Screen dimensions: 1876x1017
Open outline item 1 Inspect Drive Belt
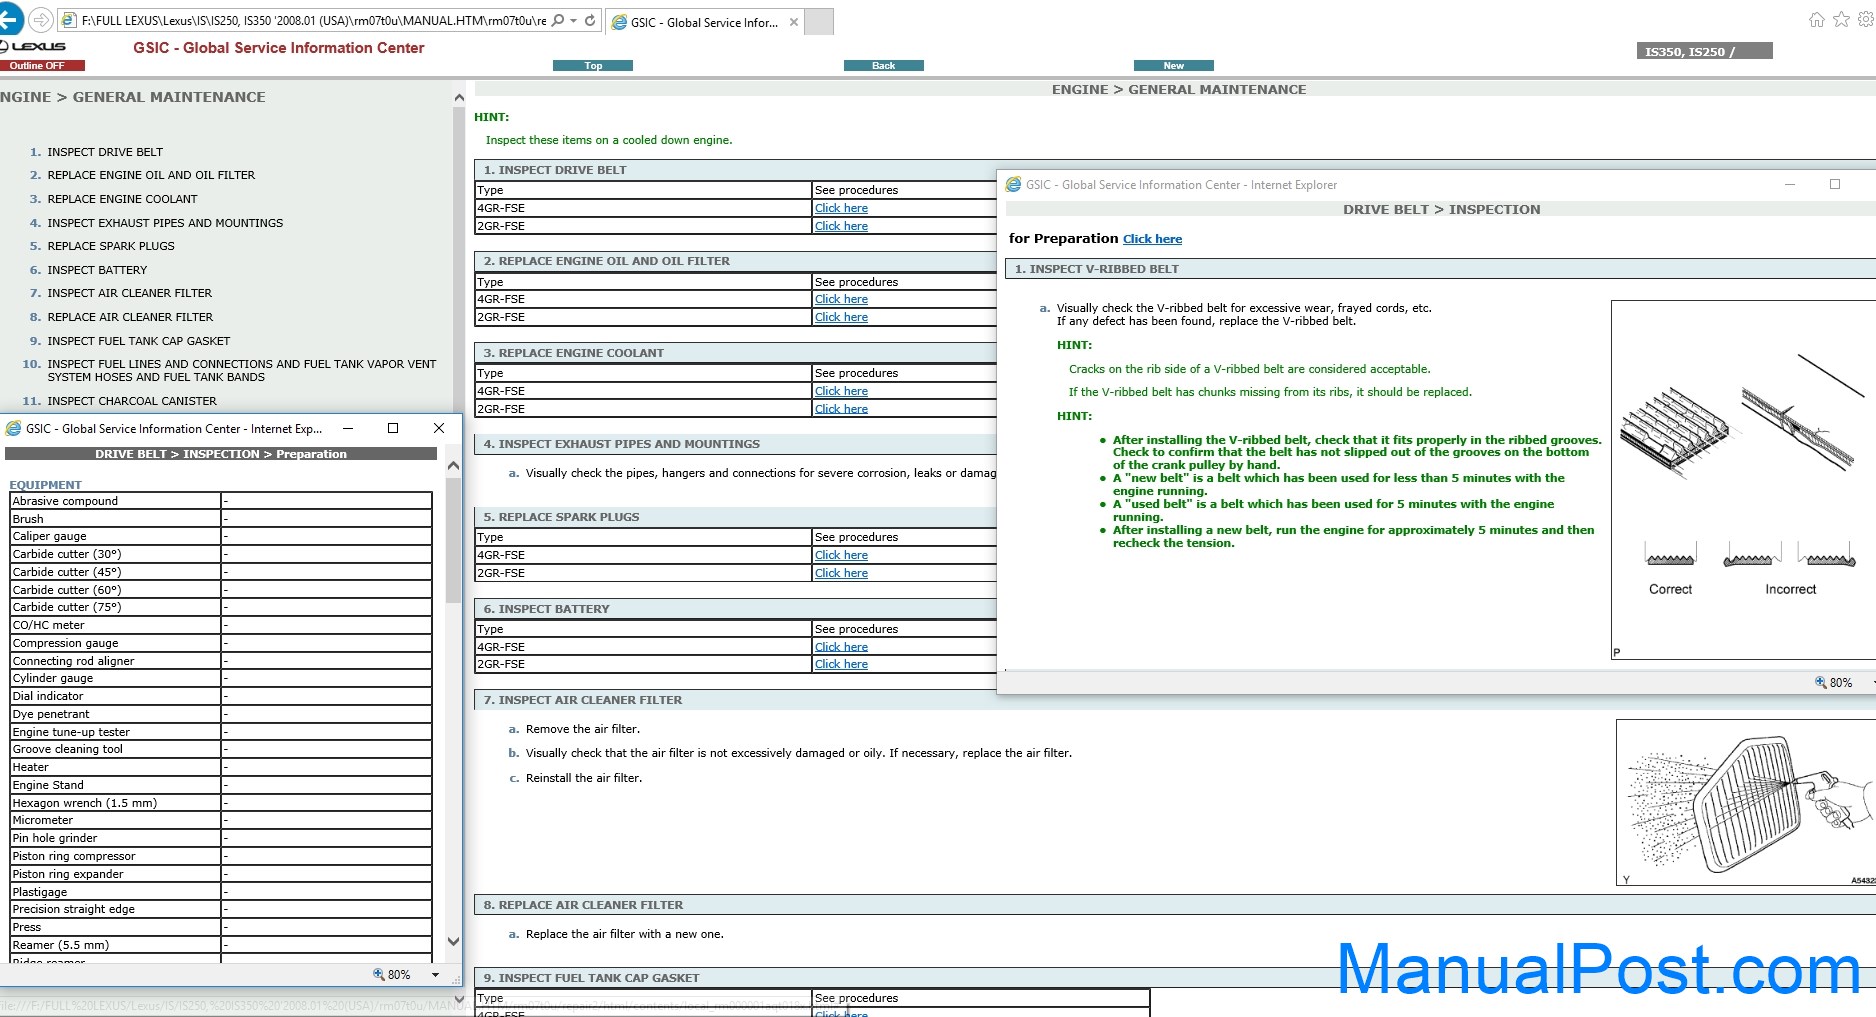(x=105, y=152)
